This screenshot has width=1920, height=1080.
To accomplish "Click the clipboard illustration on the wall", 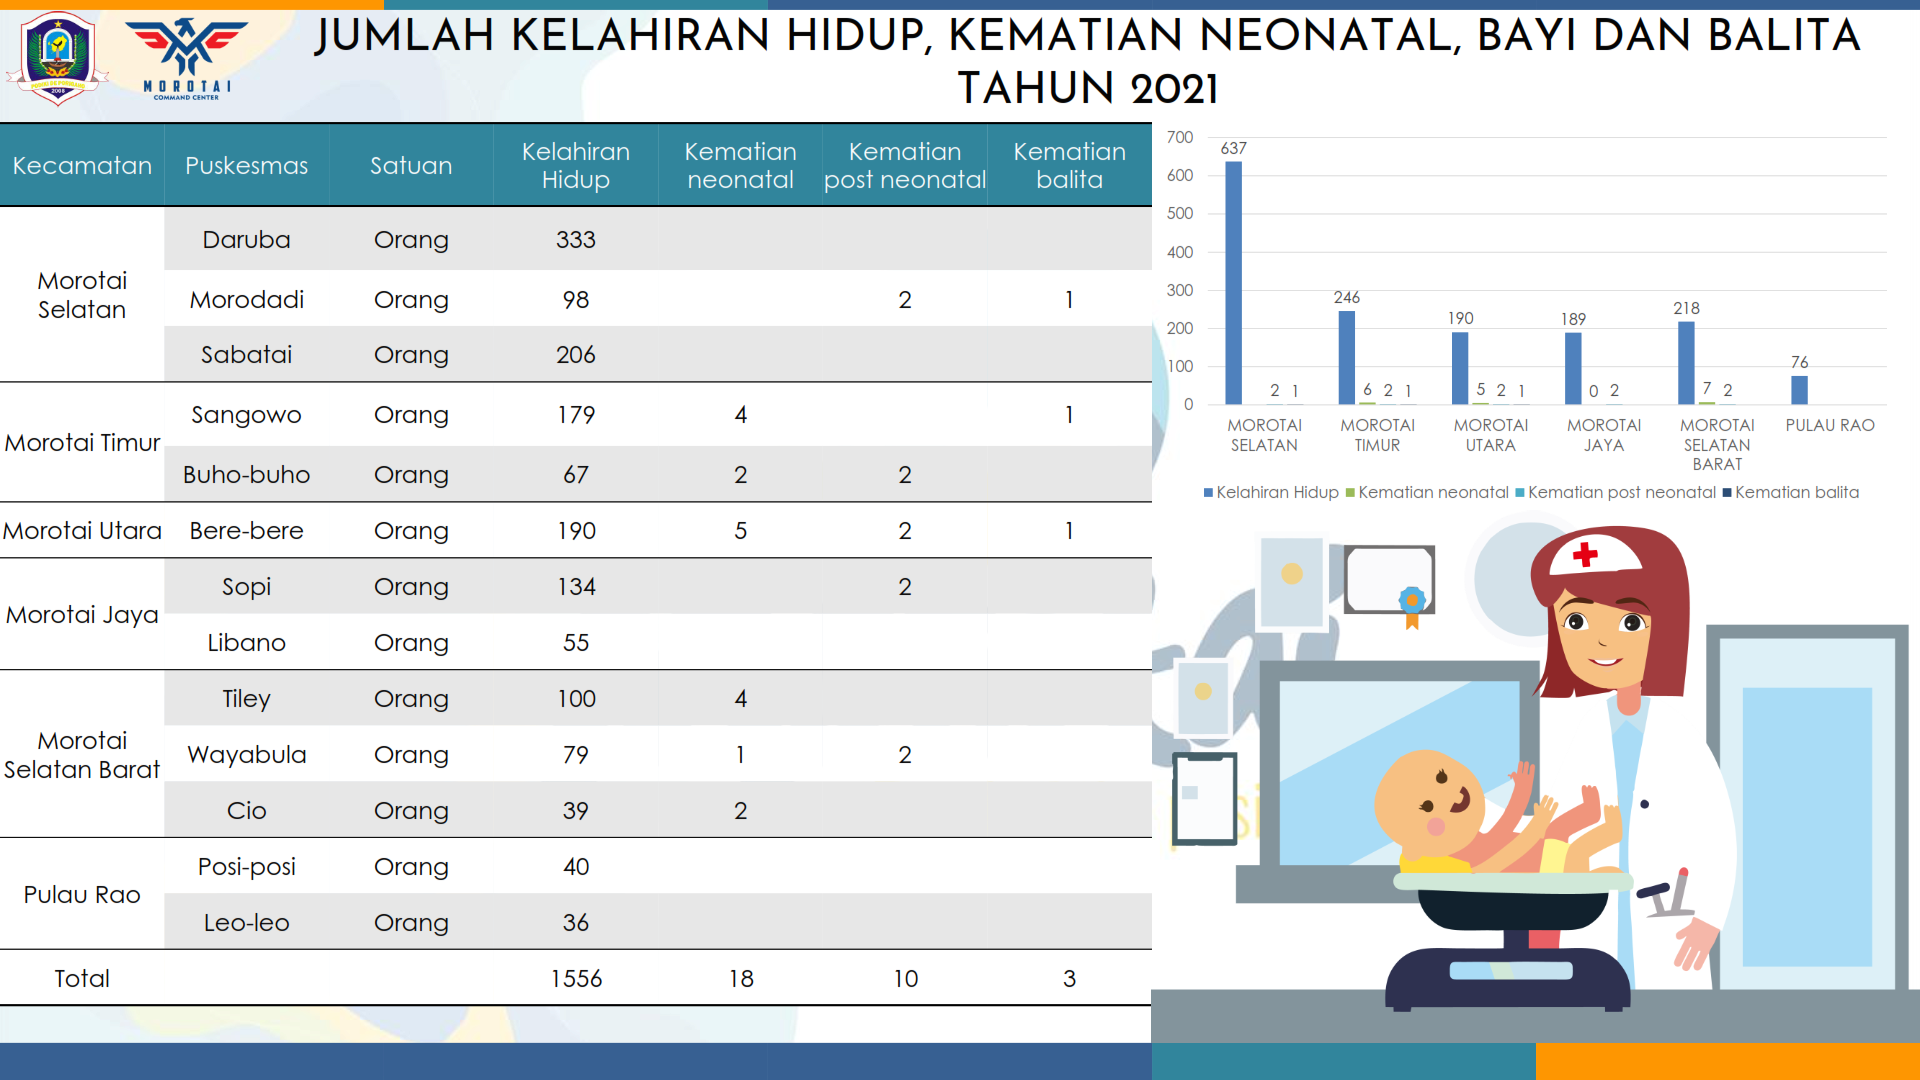I will point(1204,799).
